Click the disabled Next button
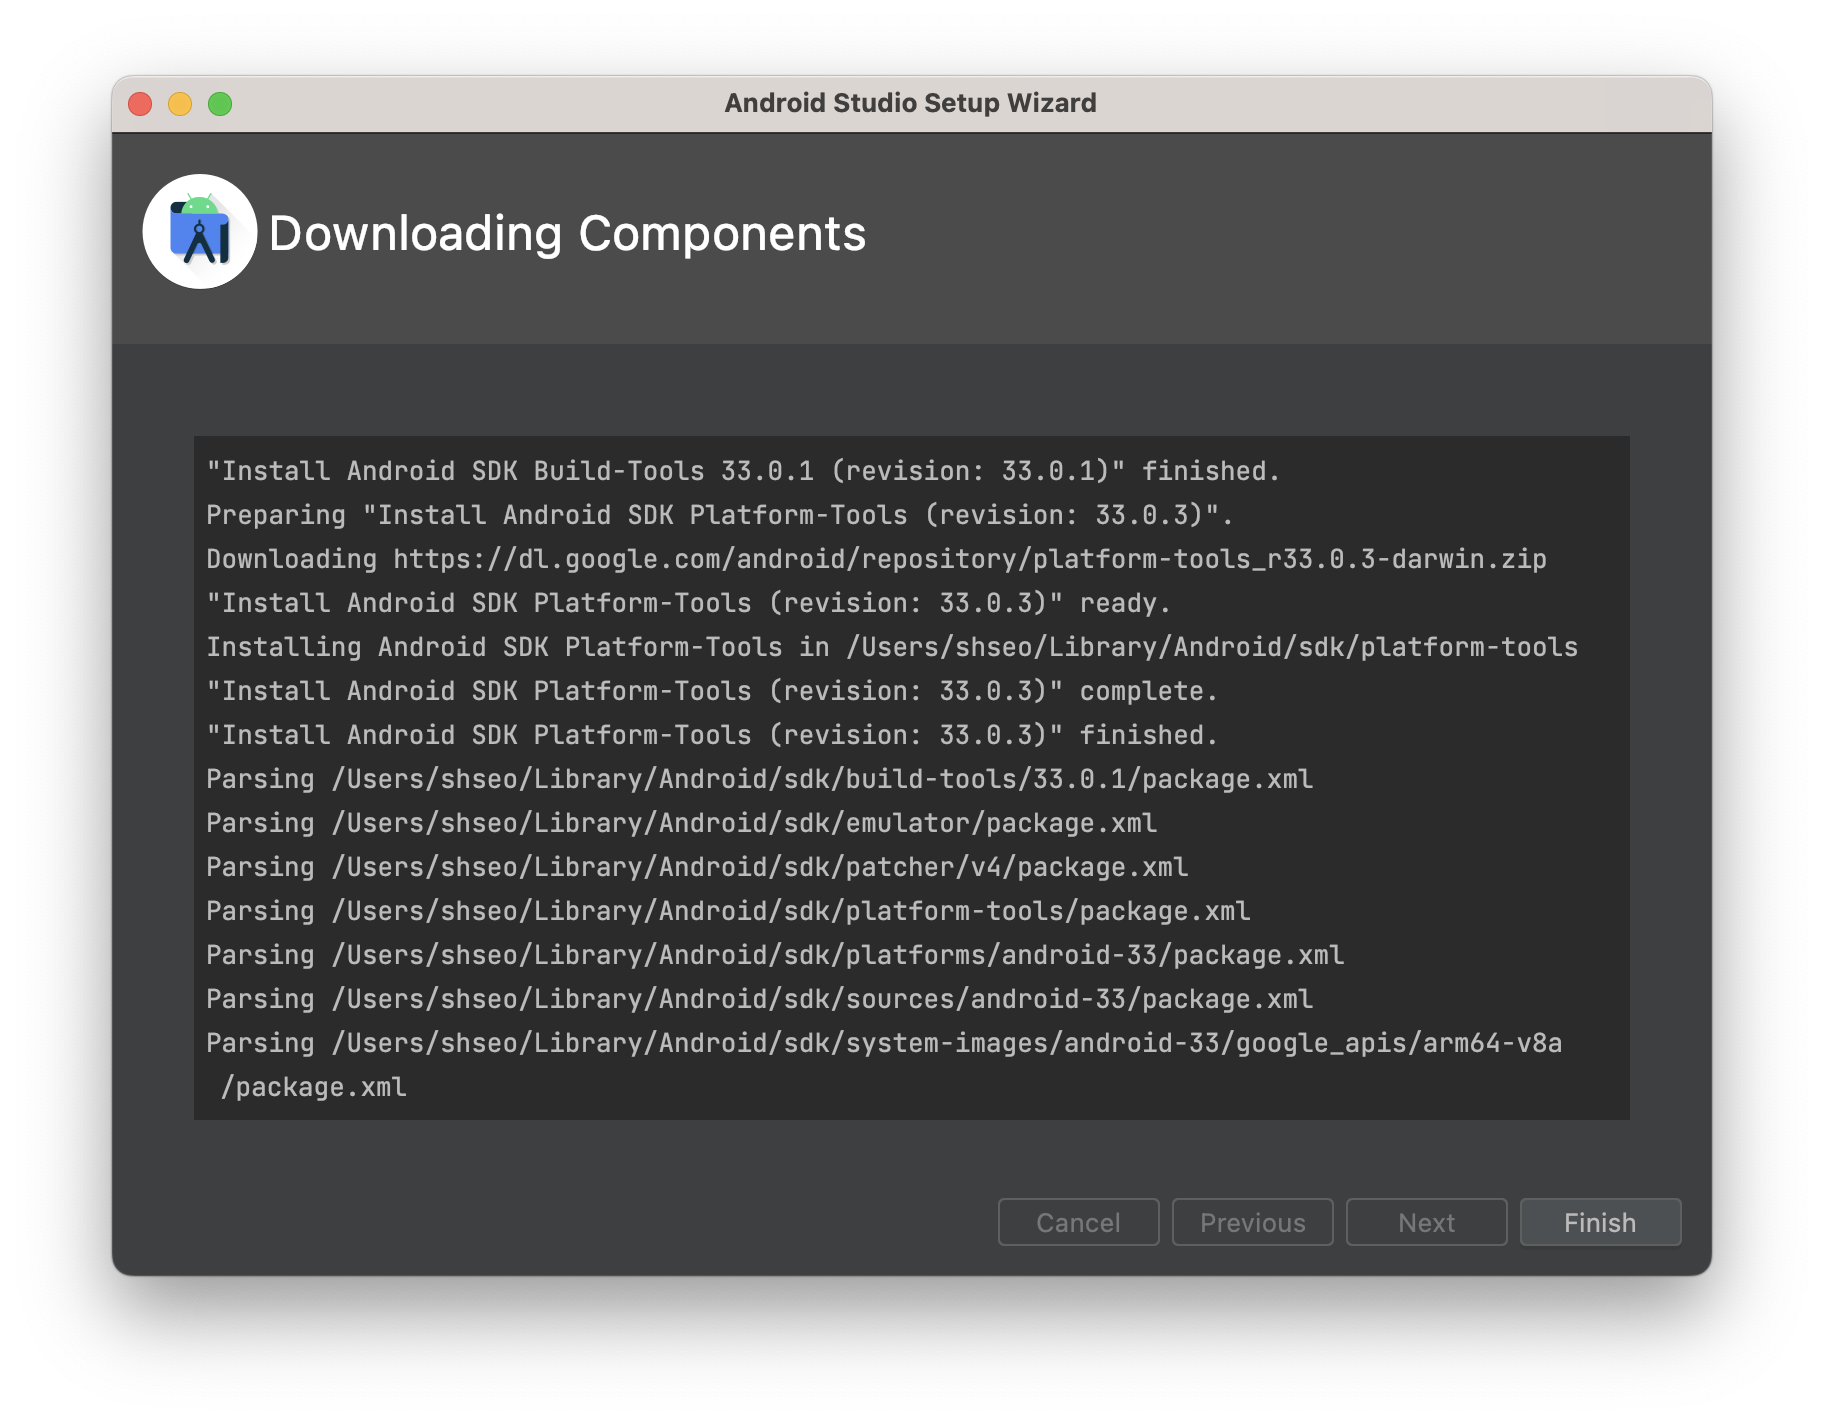1824x1424 pixels. (1426, 1222)
